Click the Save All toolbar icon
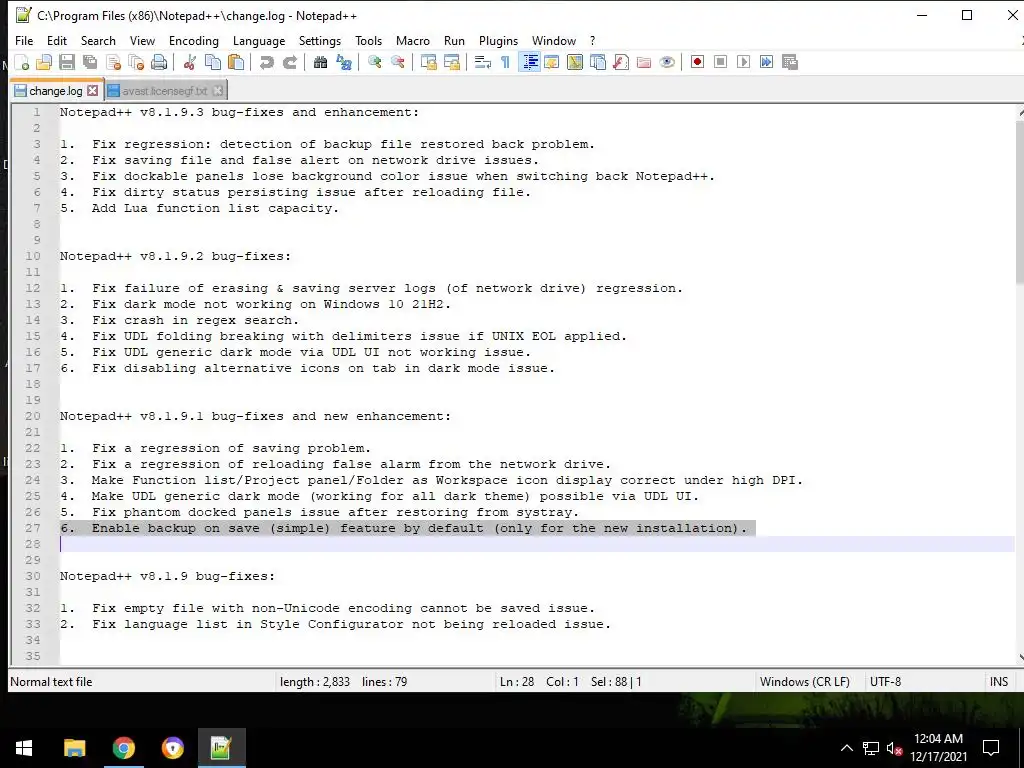1024x768 pixels. 90,62
